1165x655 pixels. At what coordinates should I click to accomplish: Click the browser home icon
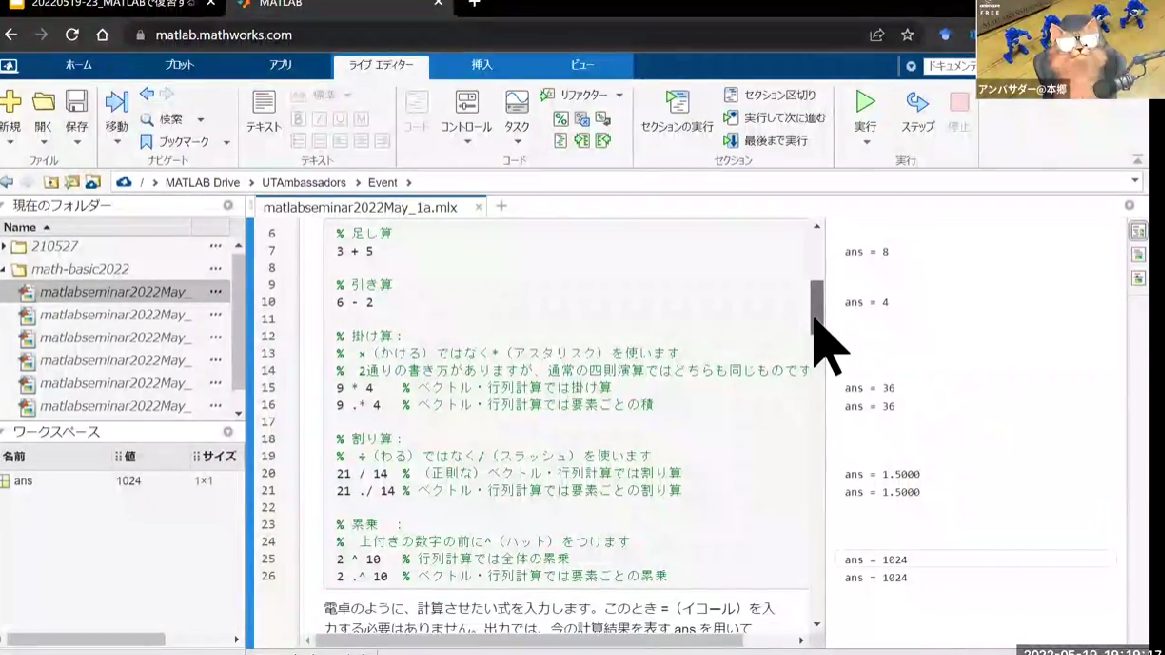tap(103, 35)
